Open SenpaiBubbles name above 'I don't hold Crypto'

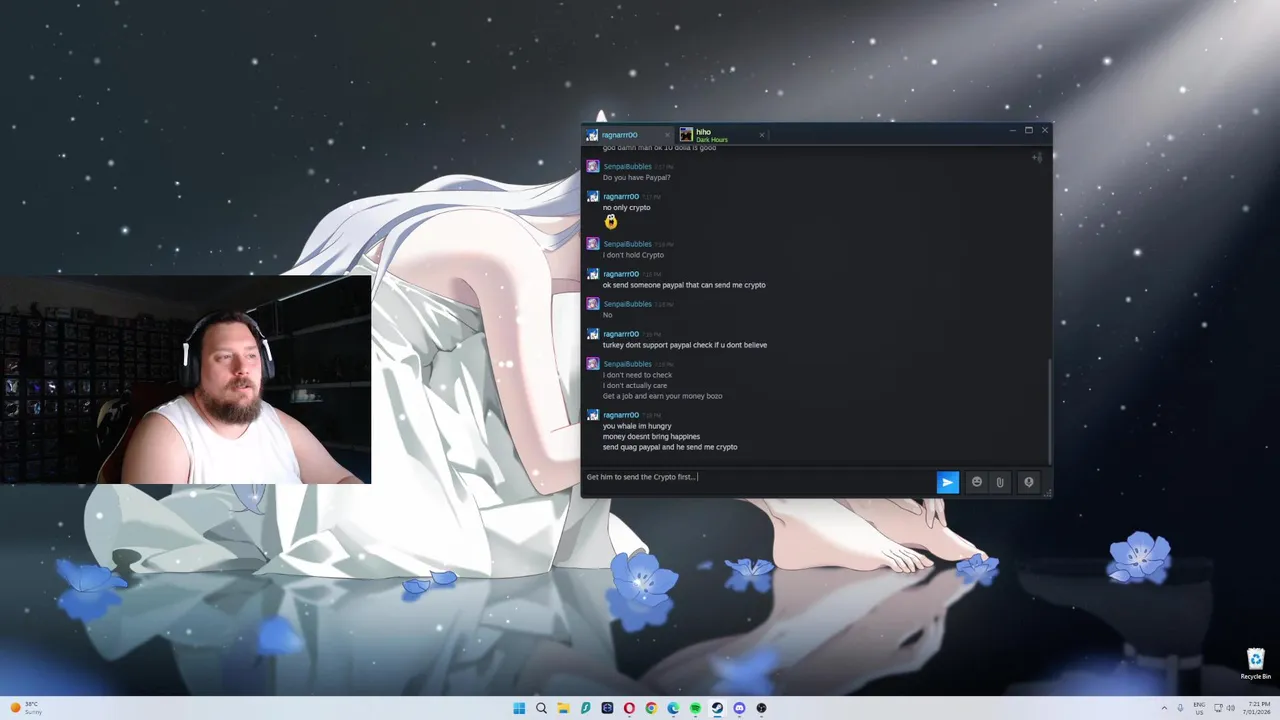(627, 244)
